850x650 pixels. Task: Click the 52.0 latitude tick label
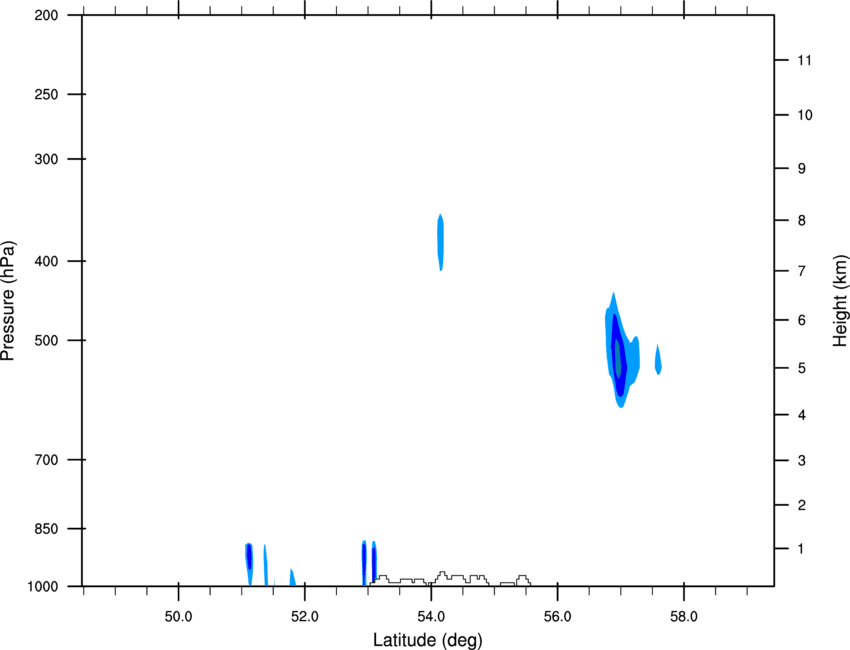tap(305, 617)
